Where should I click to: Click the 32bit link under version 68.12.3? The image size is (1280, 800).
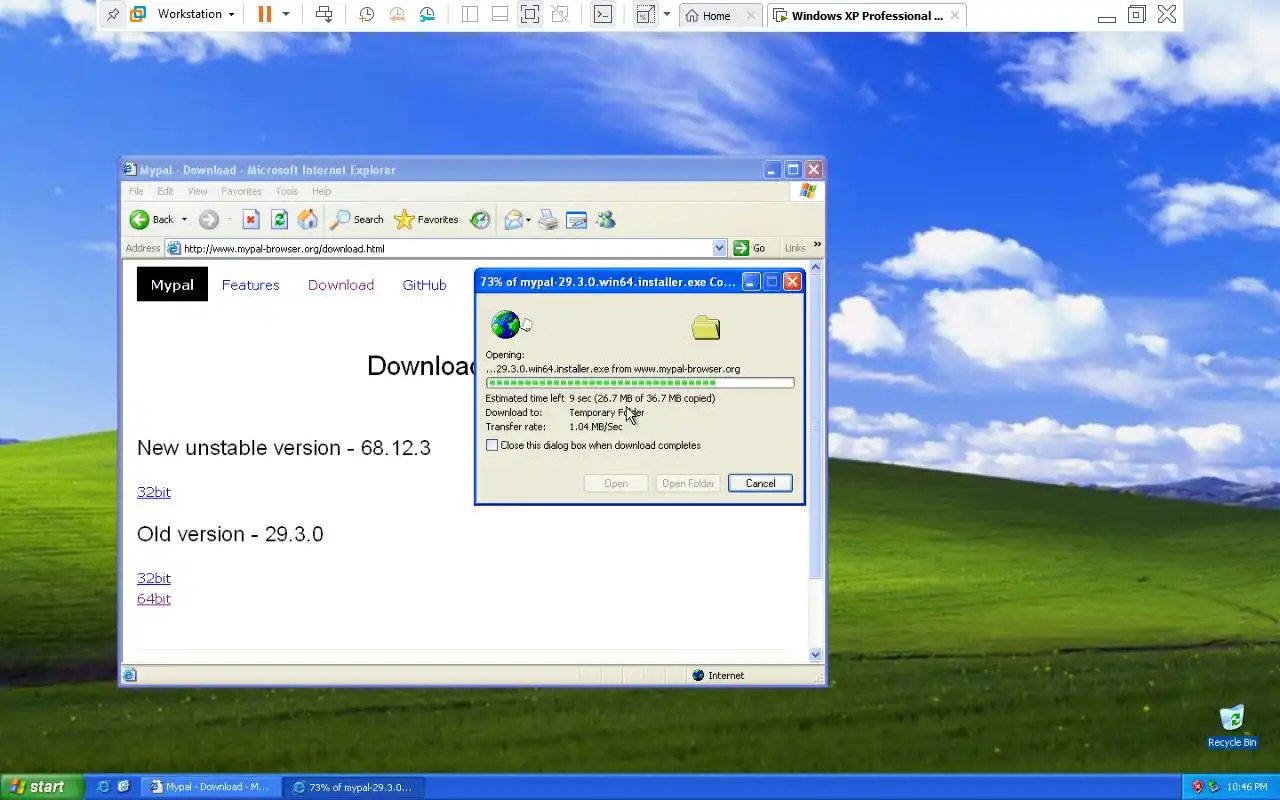tap(154, 492)
